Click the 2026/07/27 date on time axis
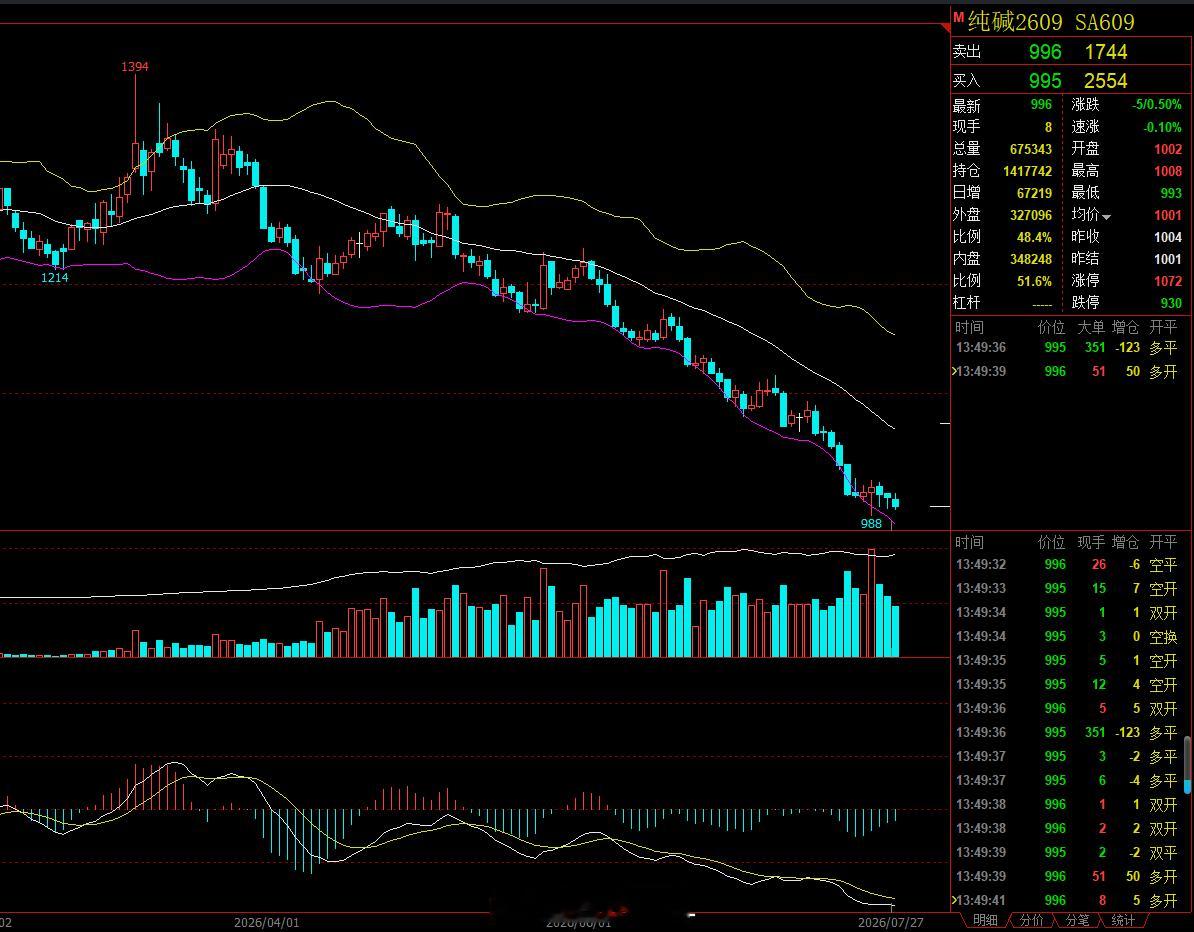 point(891,922)
